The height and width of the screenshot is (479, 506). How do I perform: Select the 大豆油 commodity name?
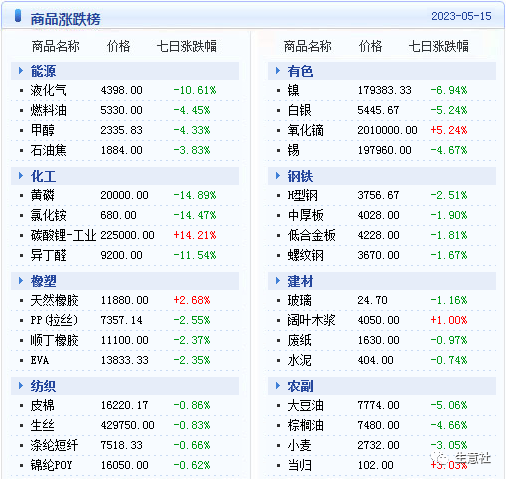[x=305, y=405]
